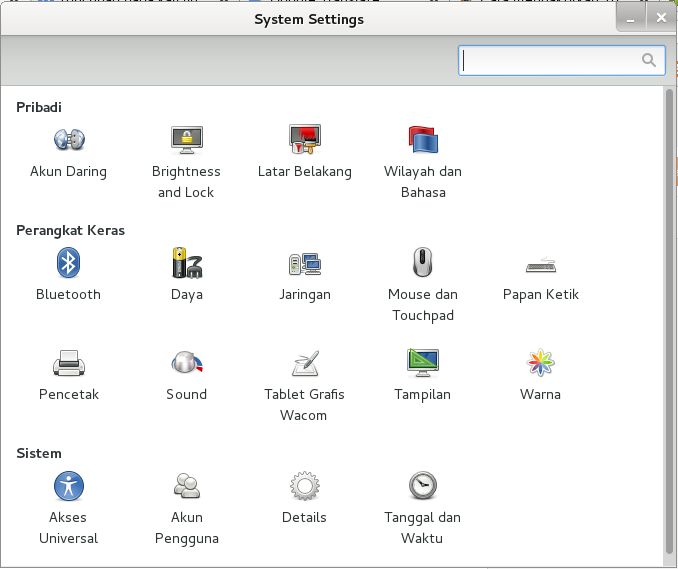The image size is (678, 569).
Task: Open Tampilan display icon
Action: pos(423,362)
